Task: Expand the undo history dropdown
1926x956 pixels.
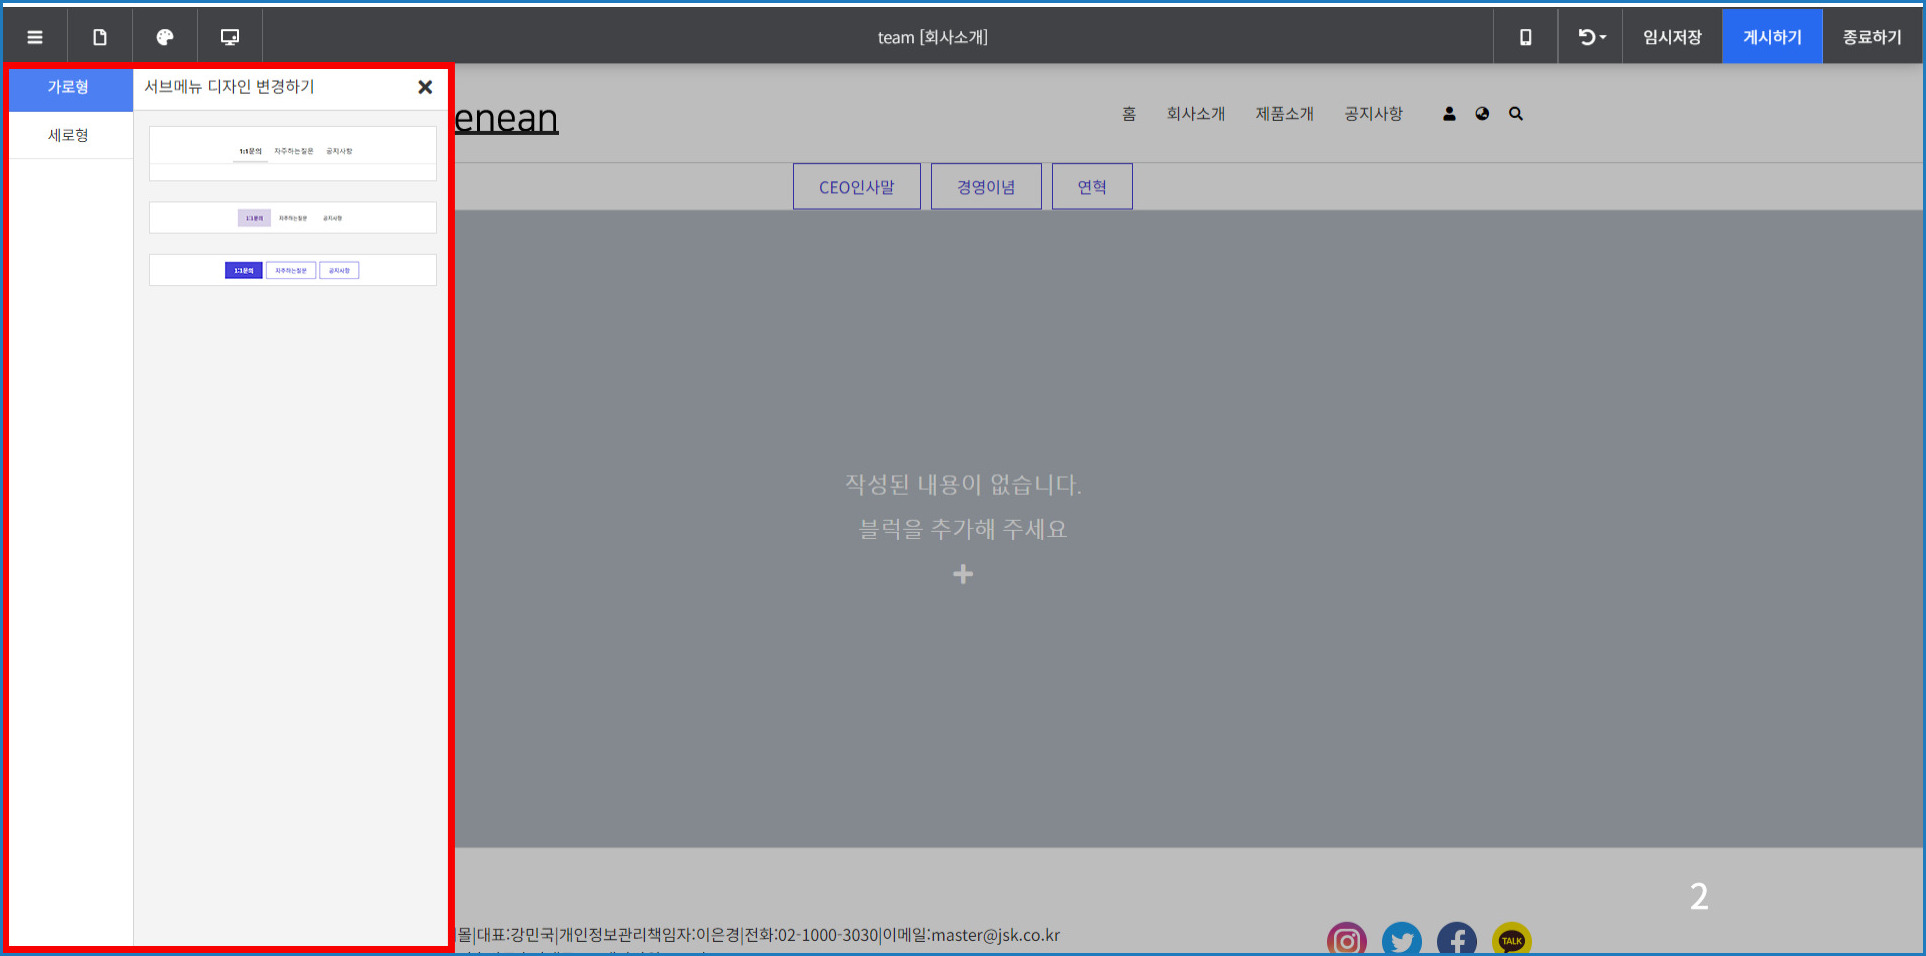Action: tap(1591, 37)
